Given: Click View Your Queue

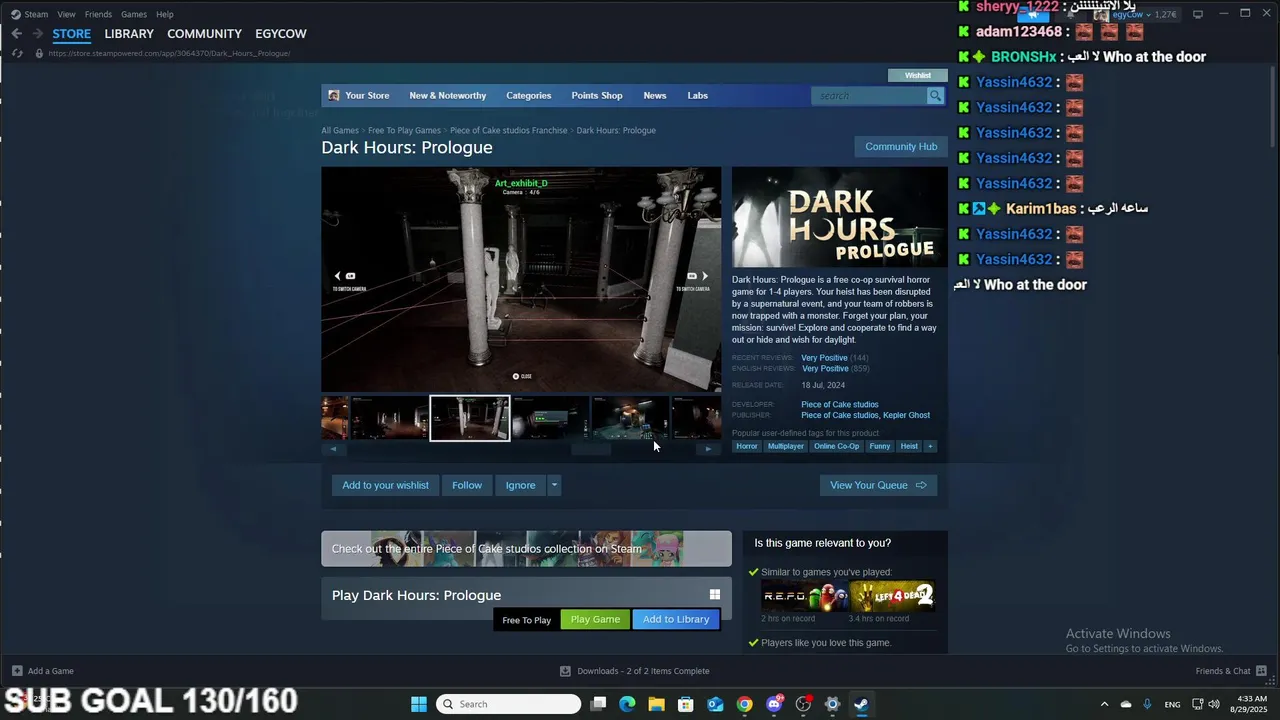Looking at the screenshot, I should click(878, 485).
